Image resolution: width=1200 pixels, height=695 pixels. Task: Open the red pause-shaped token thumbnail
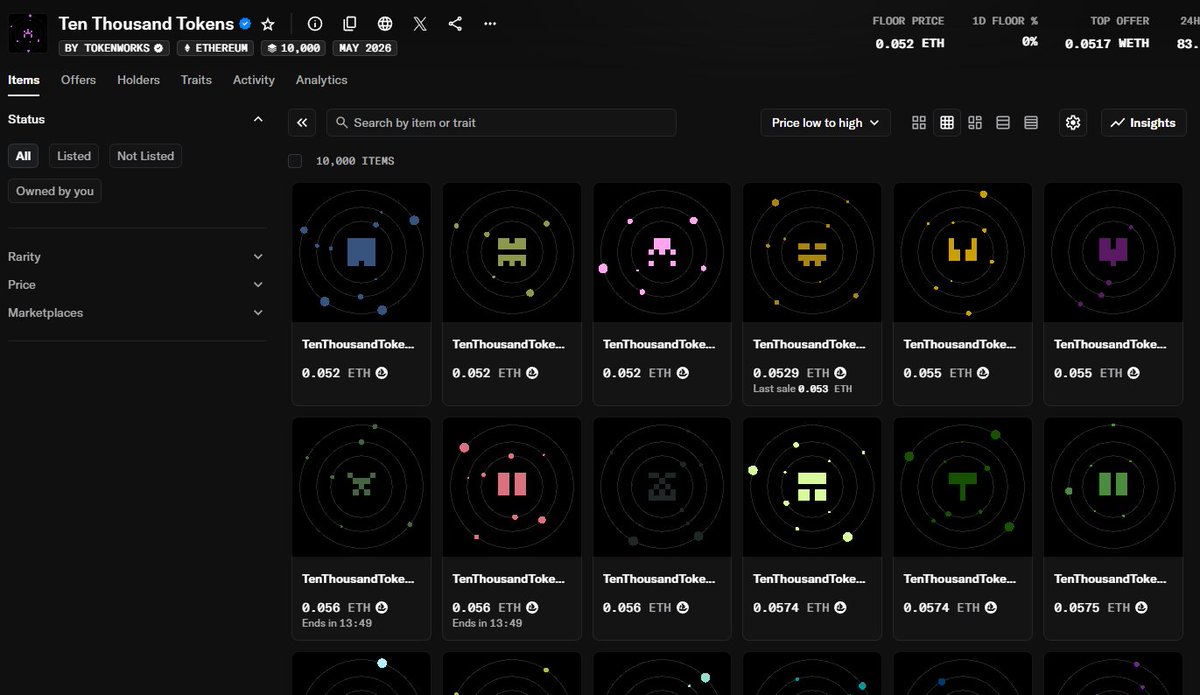click(x=512, y=487)
